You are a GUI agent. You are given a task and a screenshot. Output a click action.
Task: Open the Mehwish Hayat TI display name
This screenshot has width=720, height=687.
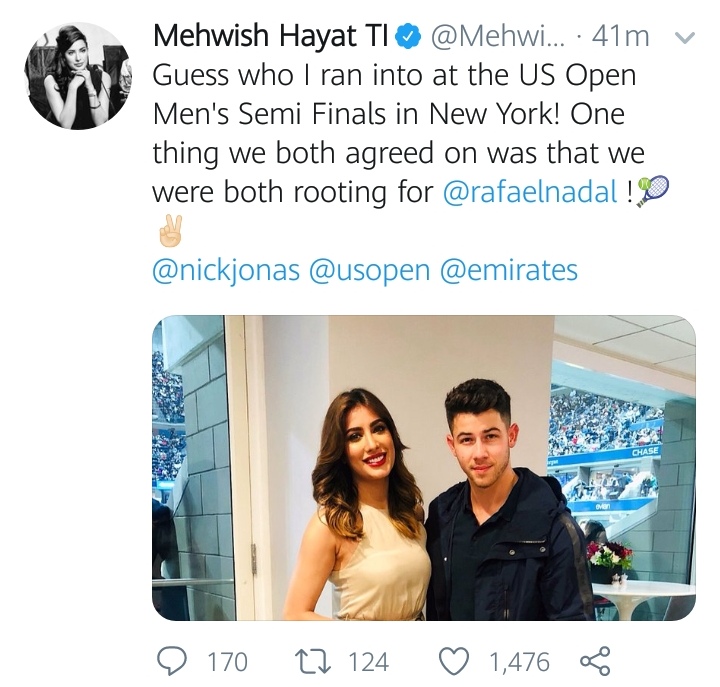coord(271,36)
